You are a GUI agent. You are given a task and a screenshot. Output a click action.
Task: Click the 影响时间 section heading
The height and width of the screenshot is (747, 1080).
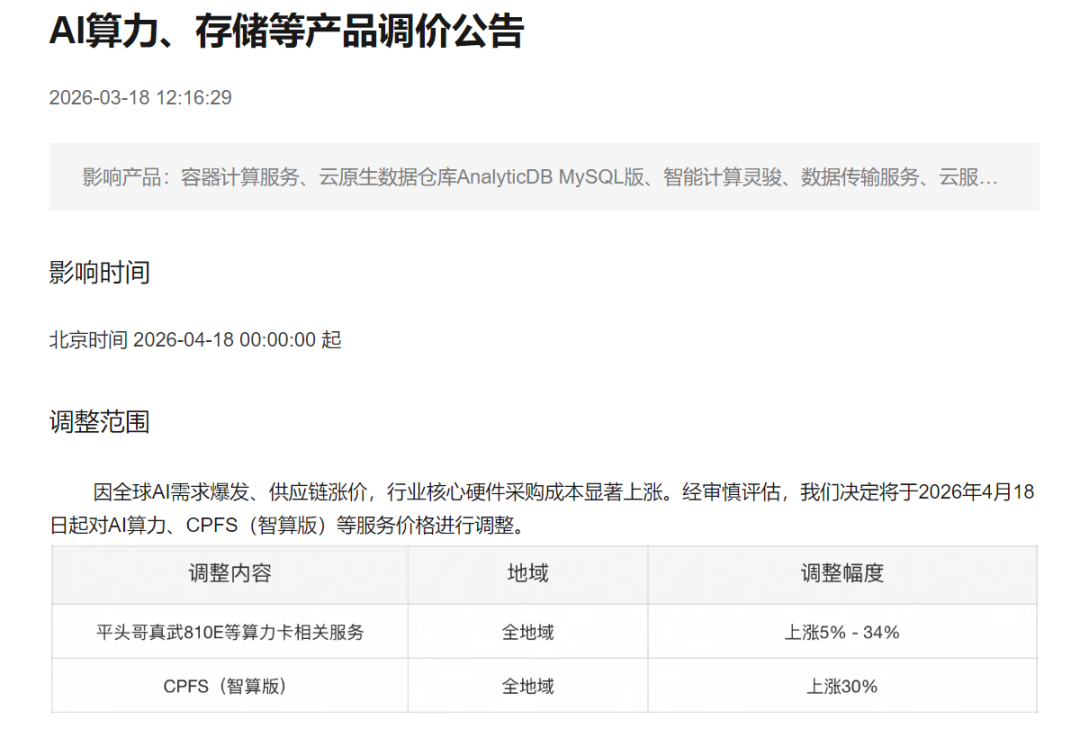point(99,272)
